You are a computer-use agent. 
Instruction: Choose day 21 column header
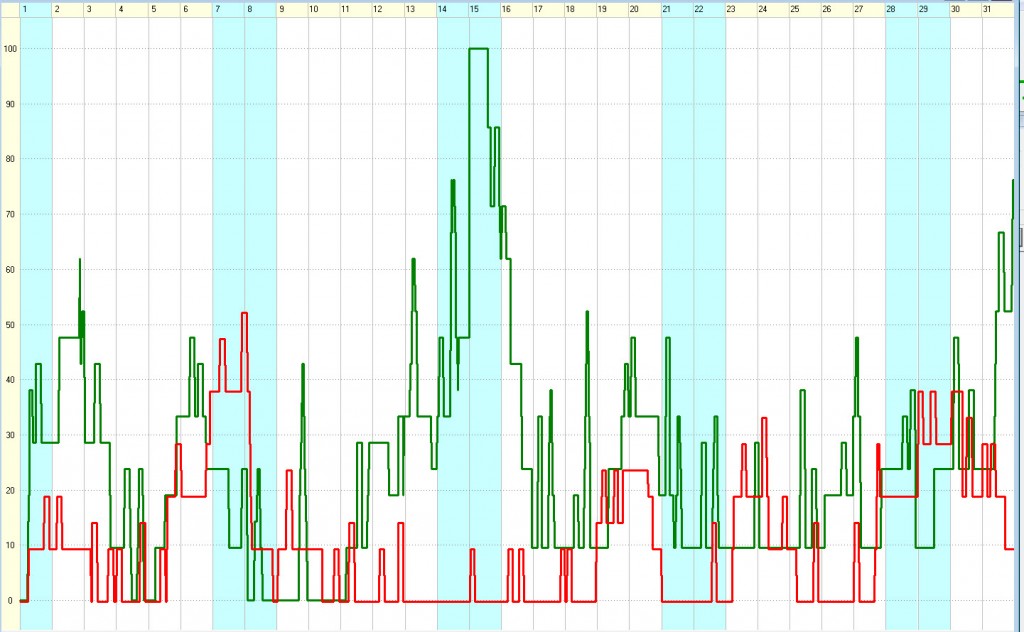(677, 9)
